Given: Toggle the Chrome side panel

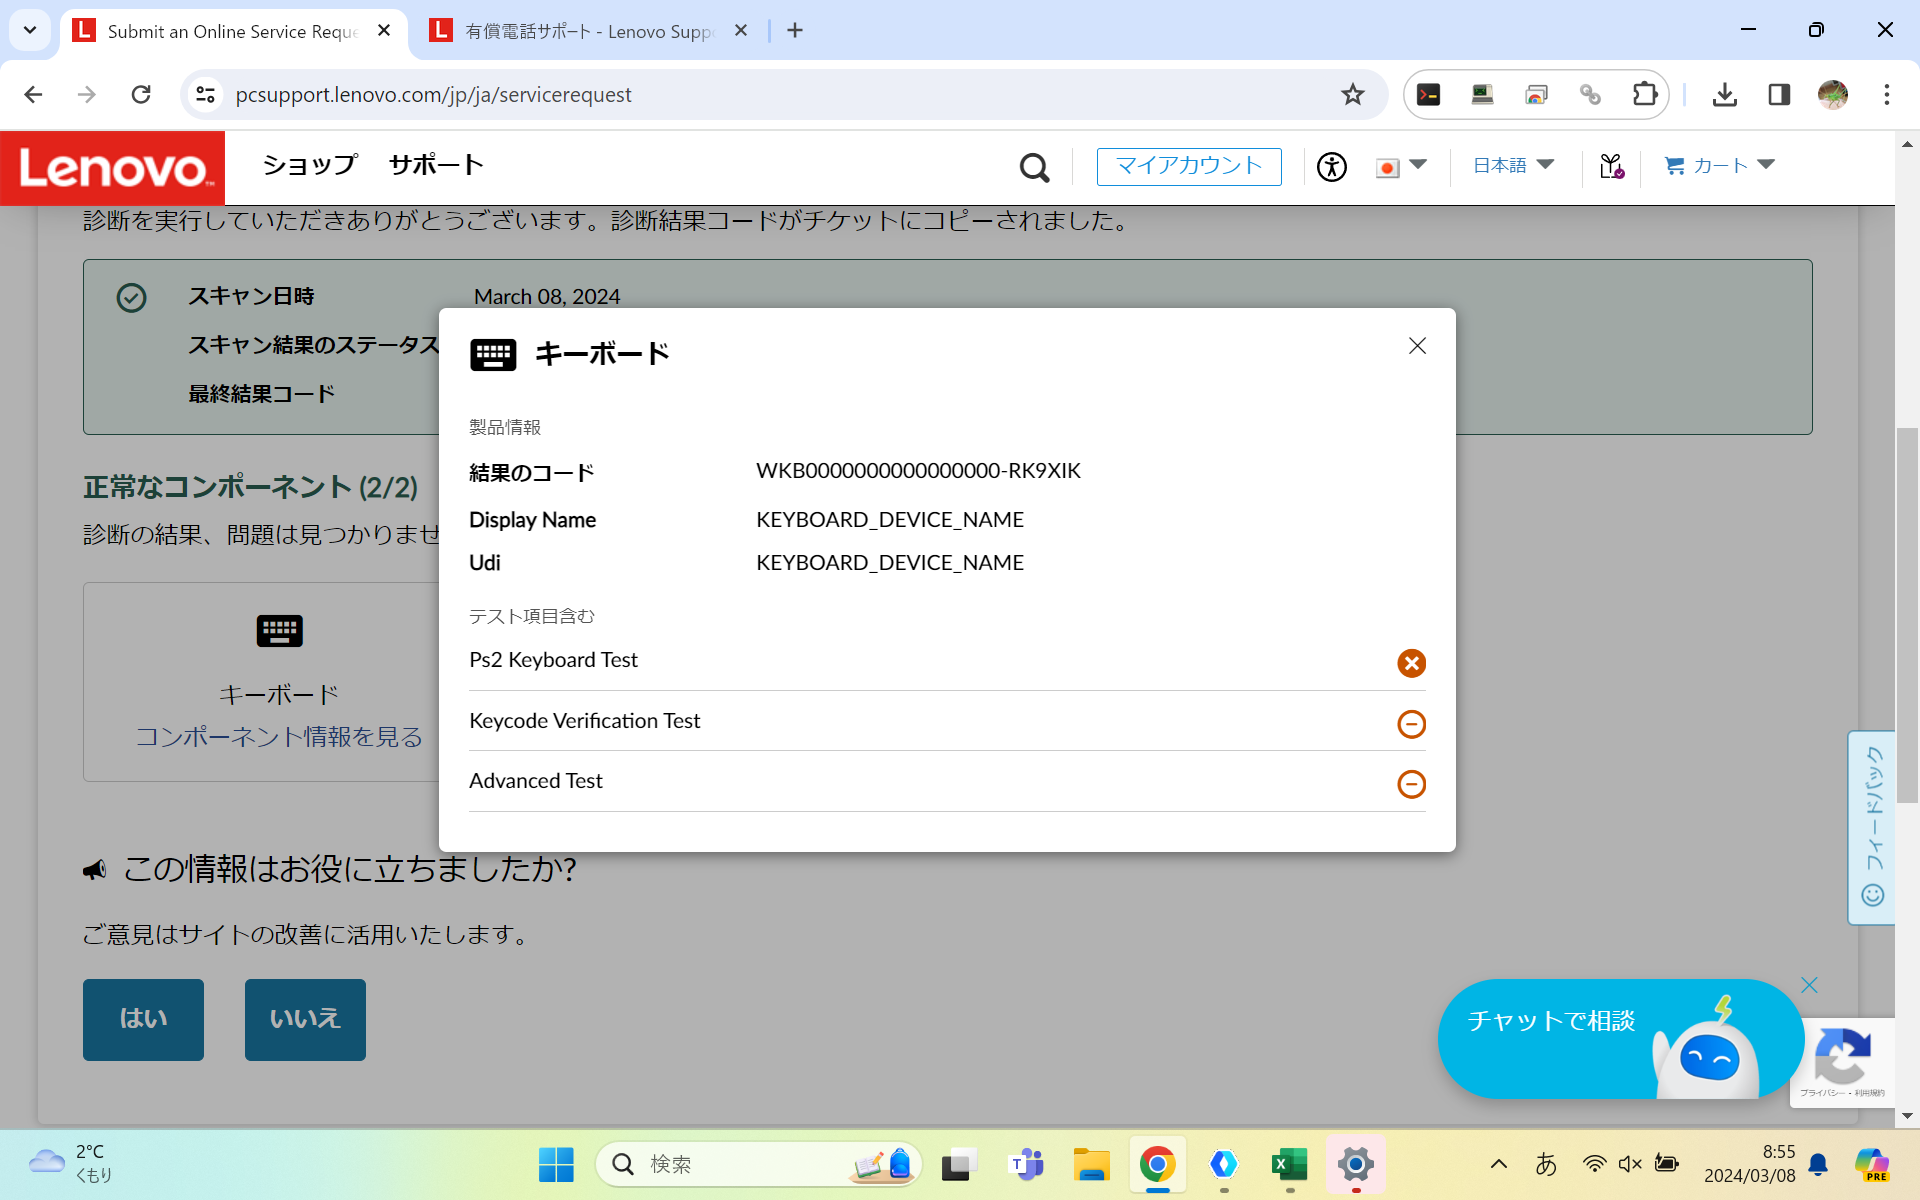Looking at the screenshot, I should click(x=1778, y=94).
